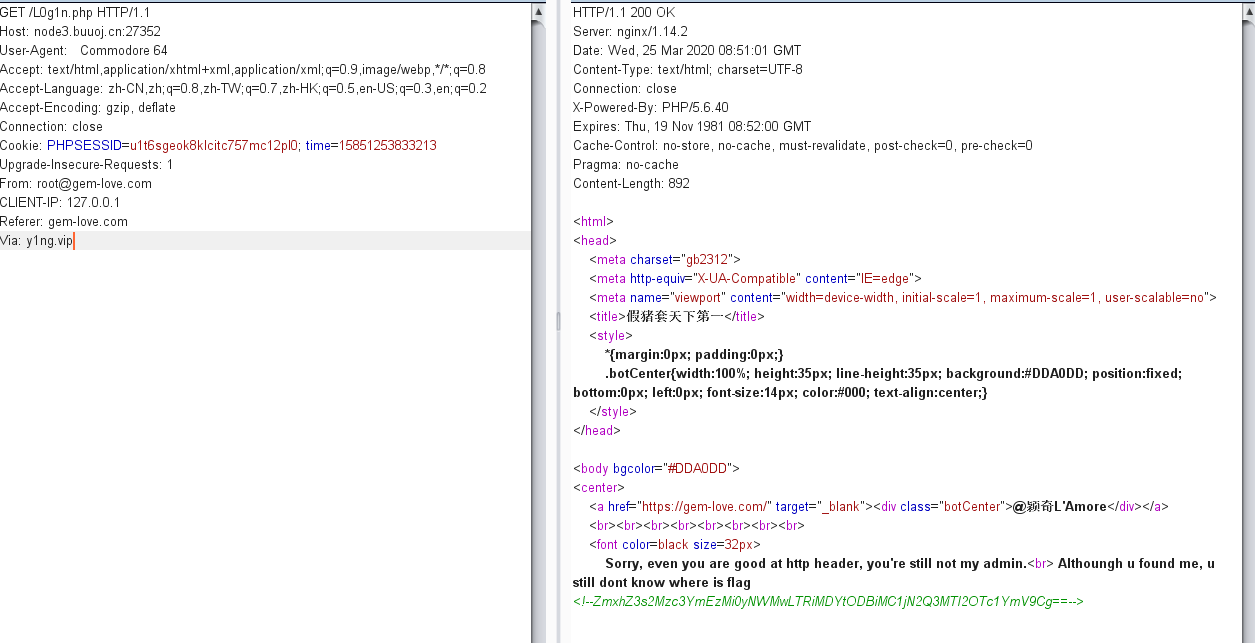
Task: Click the viewport meta tag line
Action: 902,298
